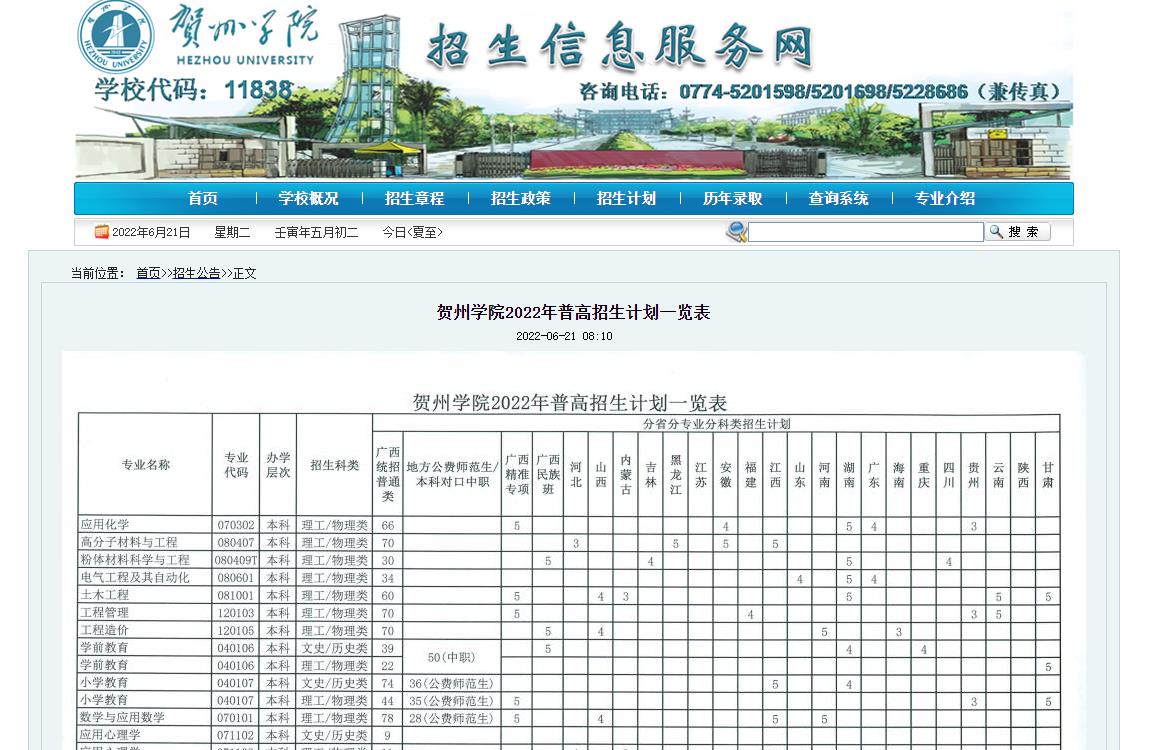Focus the site search input field

click(x=865, y=232)
